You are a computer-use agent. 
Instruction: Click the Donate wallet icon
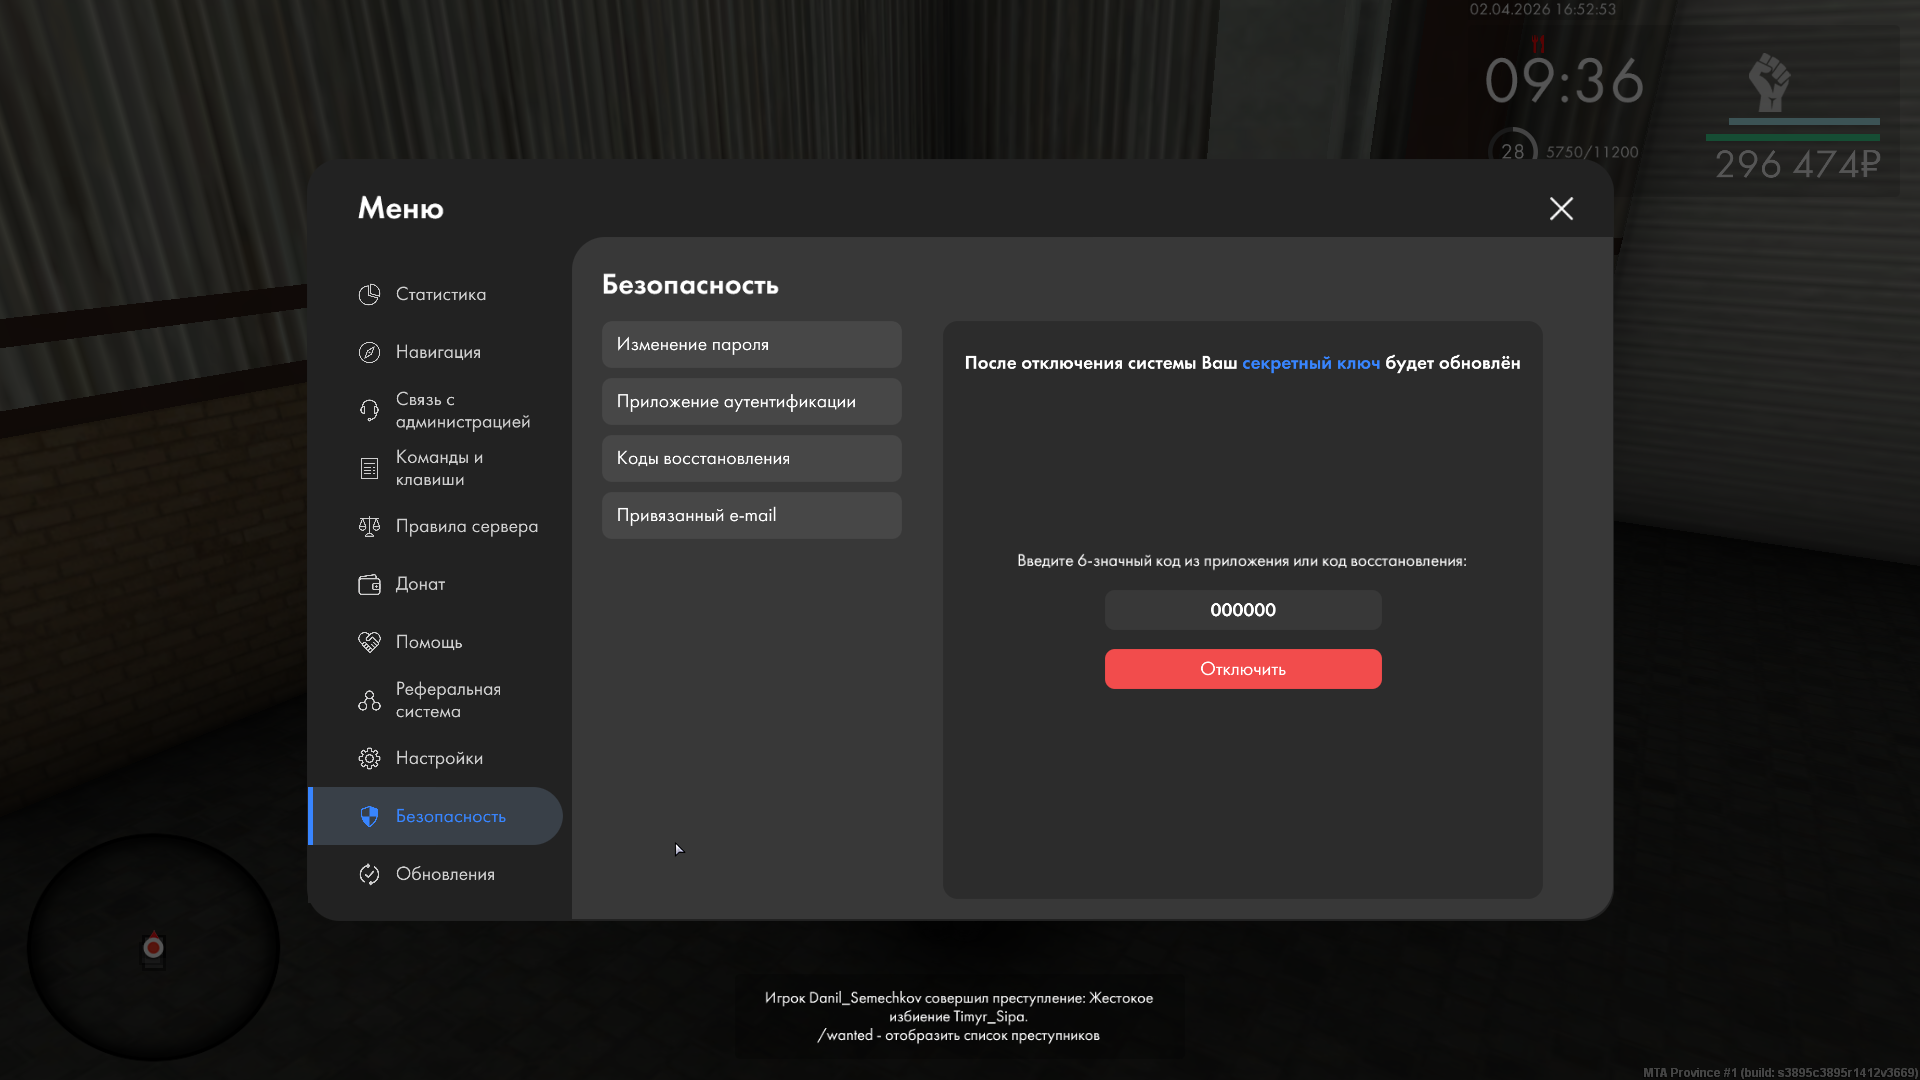pos(369,584)
